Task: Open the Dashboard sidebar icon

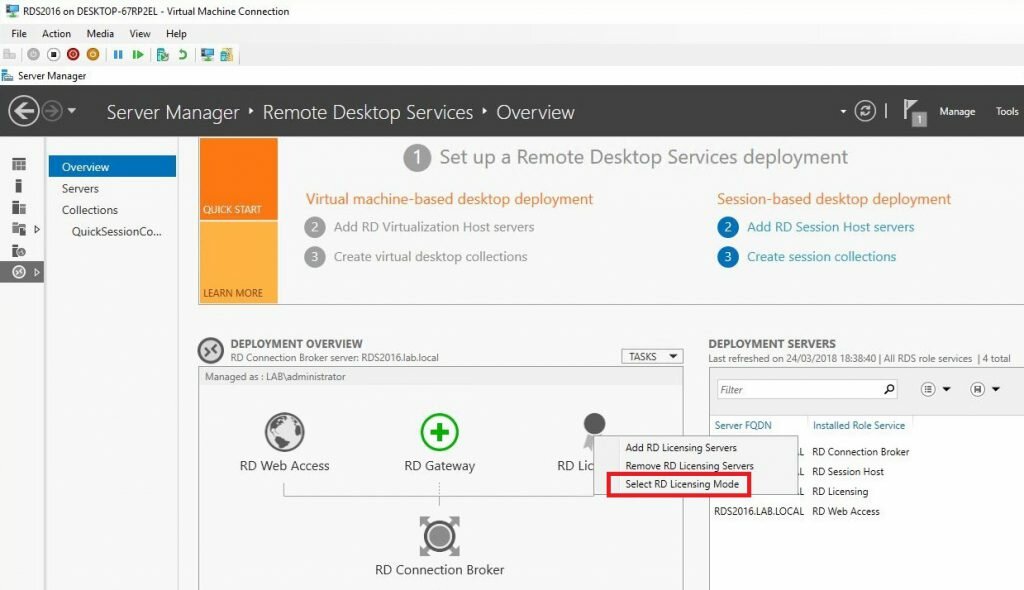Action: pos(19,164)
